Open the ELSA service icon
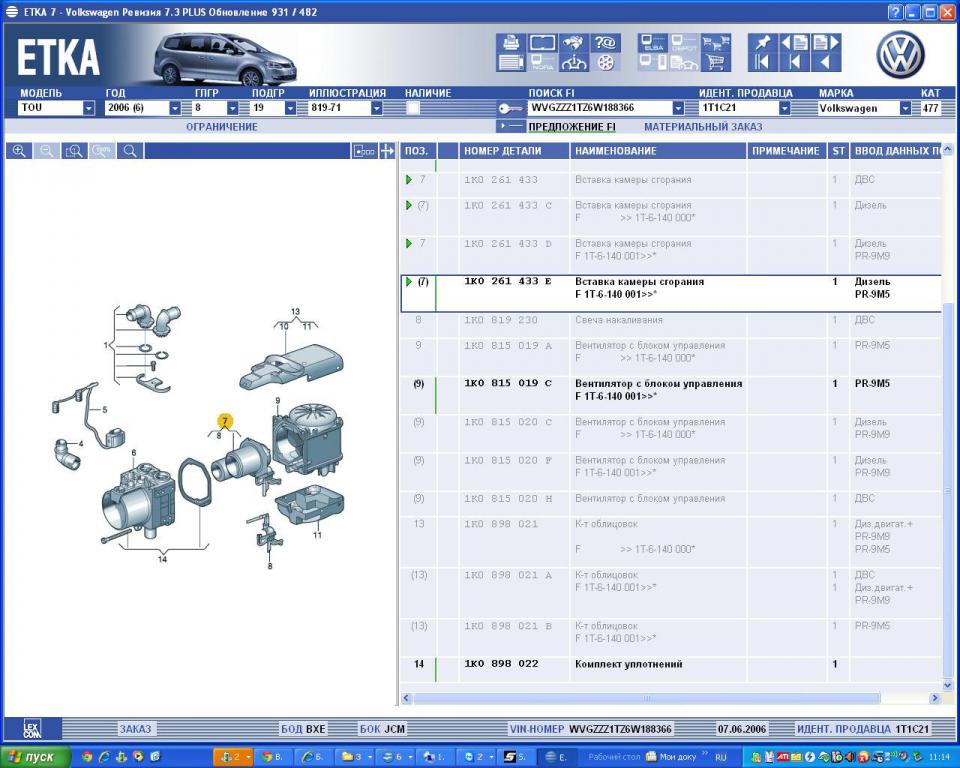Viewport: 960px width, 768px height. click(653, 42)
